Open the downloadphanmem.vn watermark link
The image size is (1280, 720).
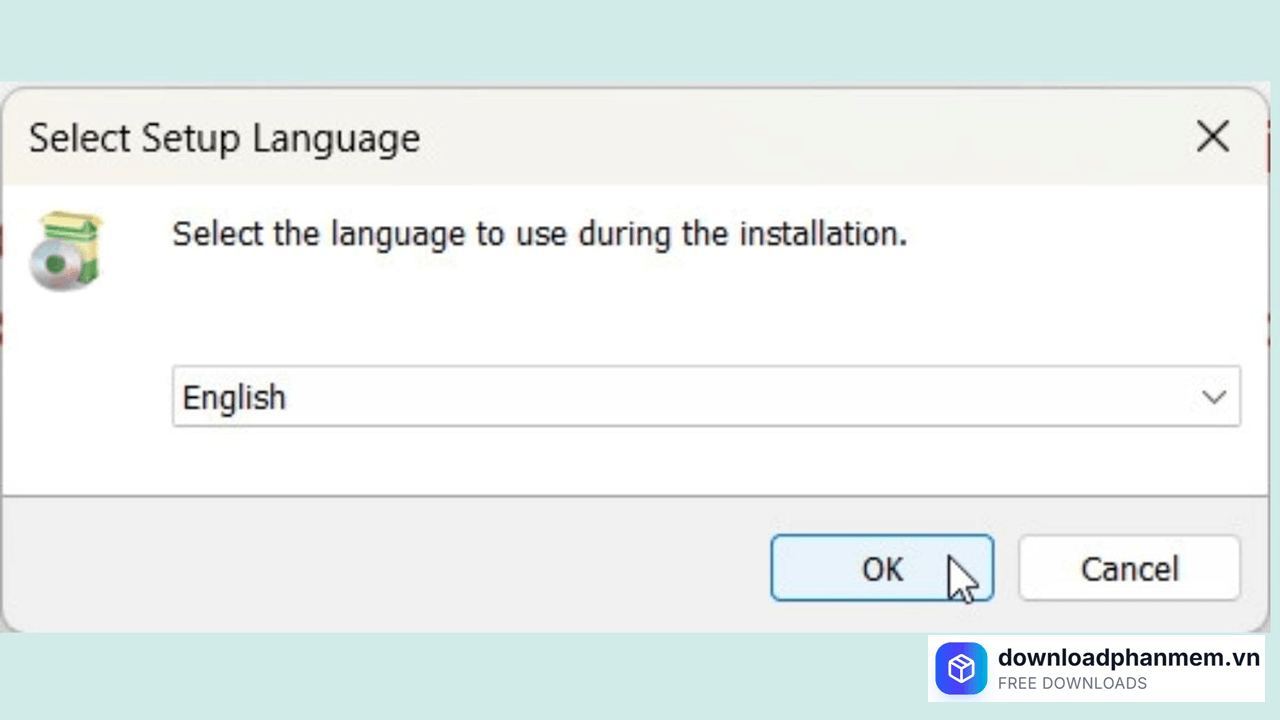(x=1128, y=657)
